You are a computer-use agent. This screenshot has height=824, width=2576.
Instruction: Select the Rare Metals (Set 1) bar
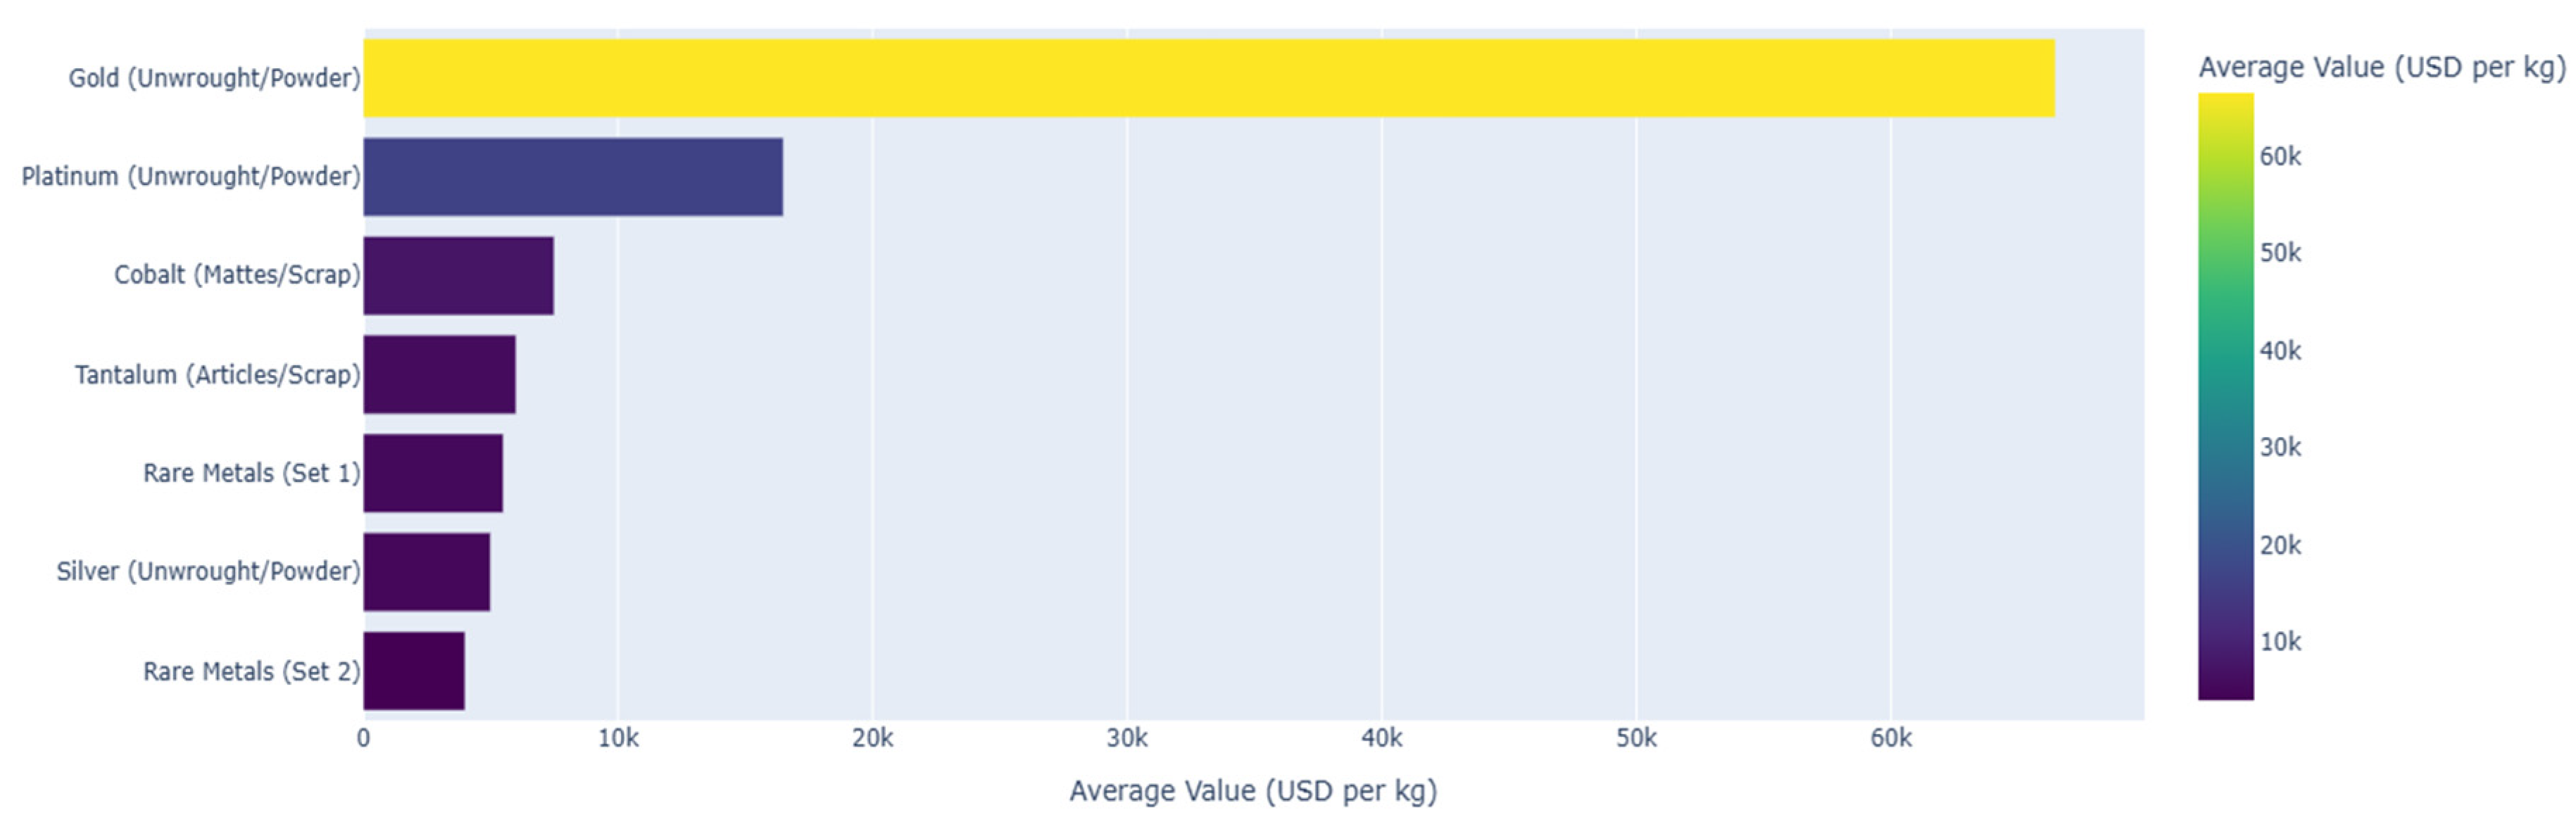[x=433, y=473]
